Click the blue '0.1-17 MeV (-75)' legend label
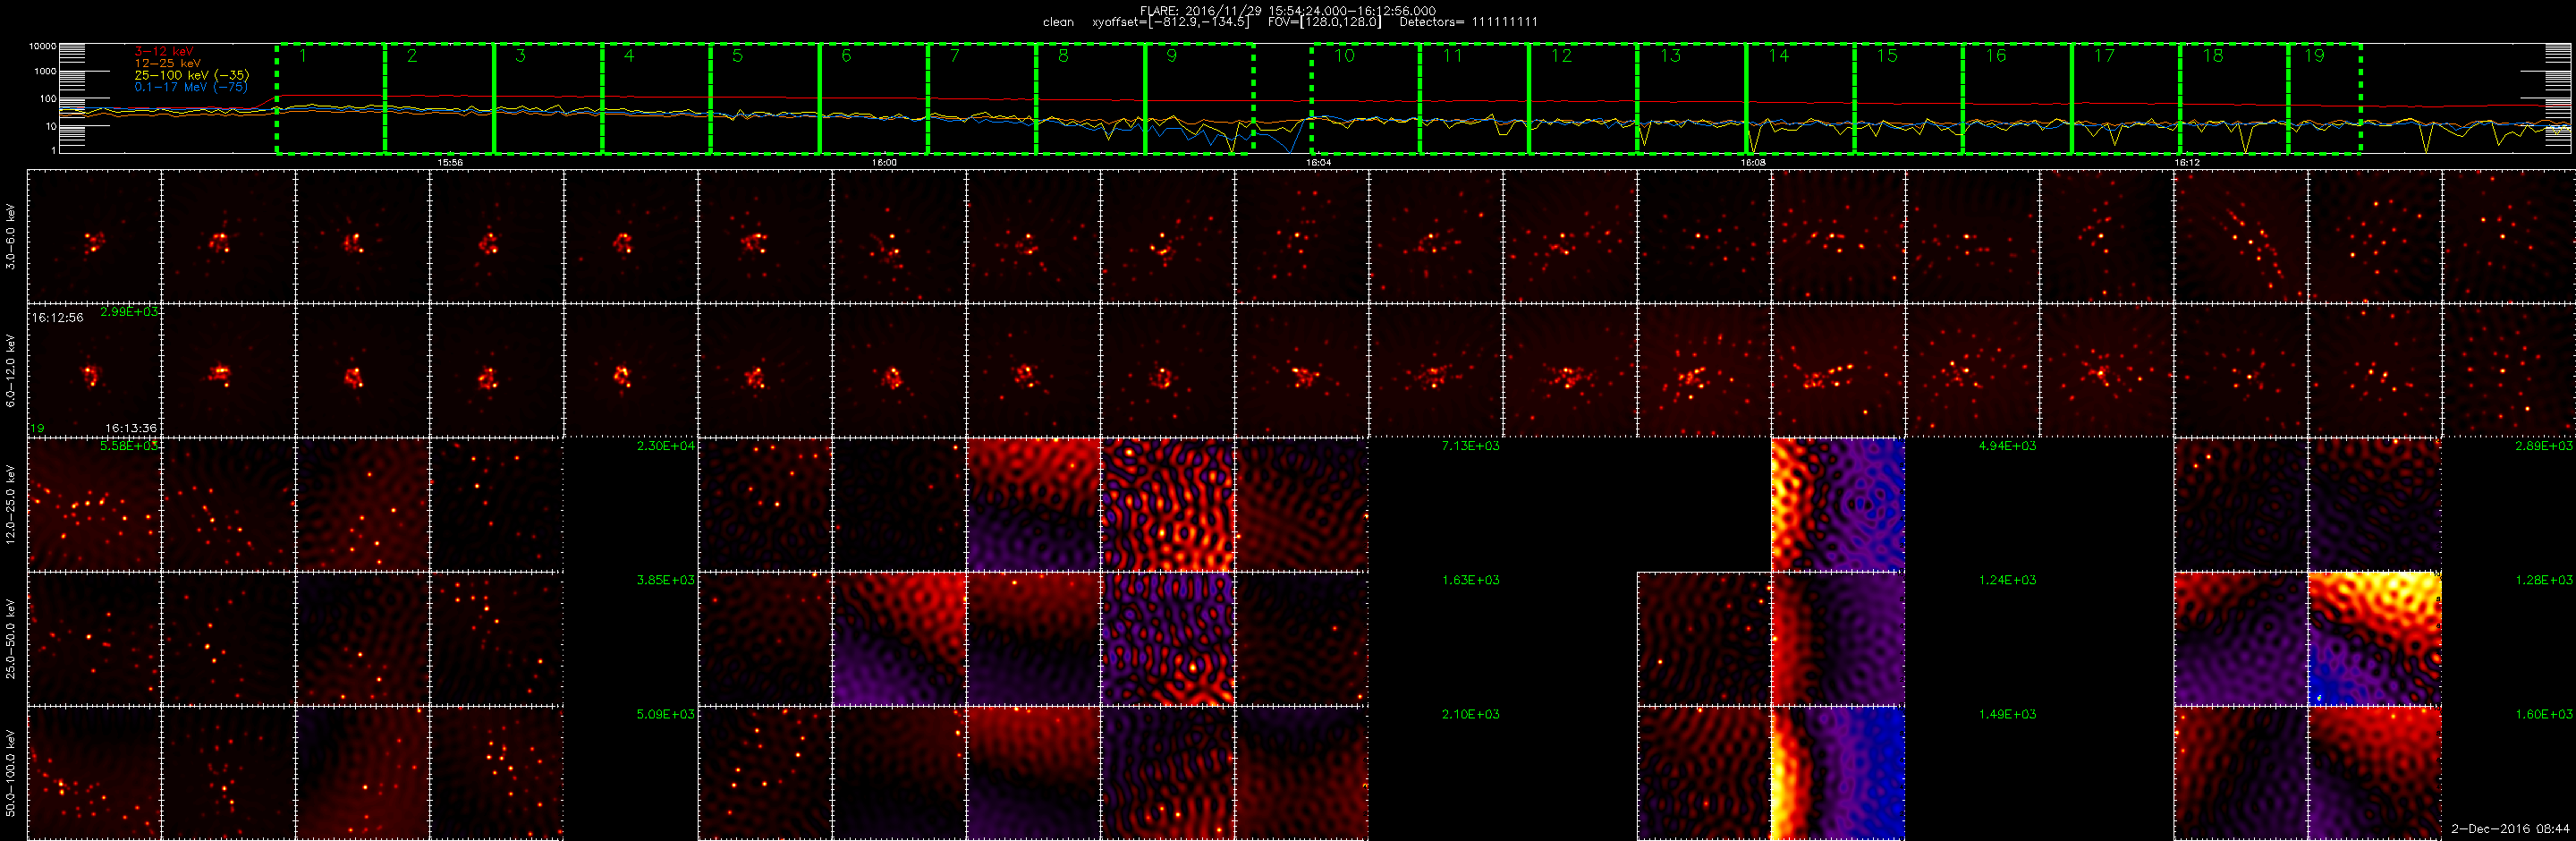This screenshot has height=841, width=2576. point(191,87)
